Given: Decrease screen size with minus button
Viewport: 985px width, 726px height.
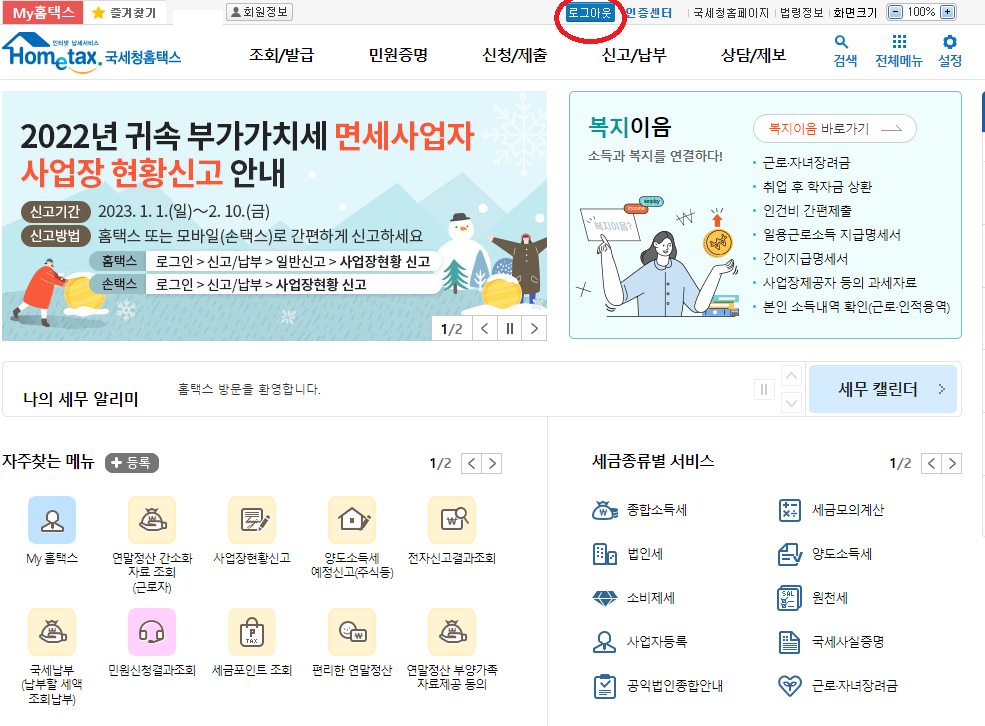Looking at the screenshot, I should tap(896, 12).
